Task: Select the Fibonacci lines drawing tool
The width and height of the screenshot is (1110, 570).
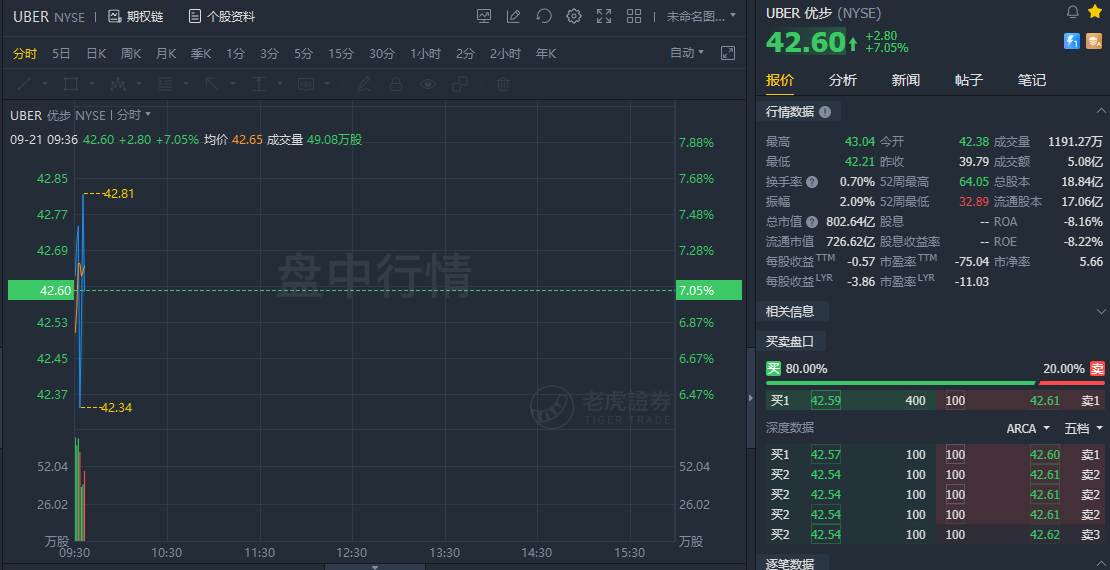Action: [165, 84]
